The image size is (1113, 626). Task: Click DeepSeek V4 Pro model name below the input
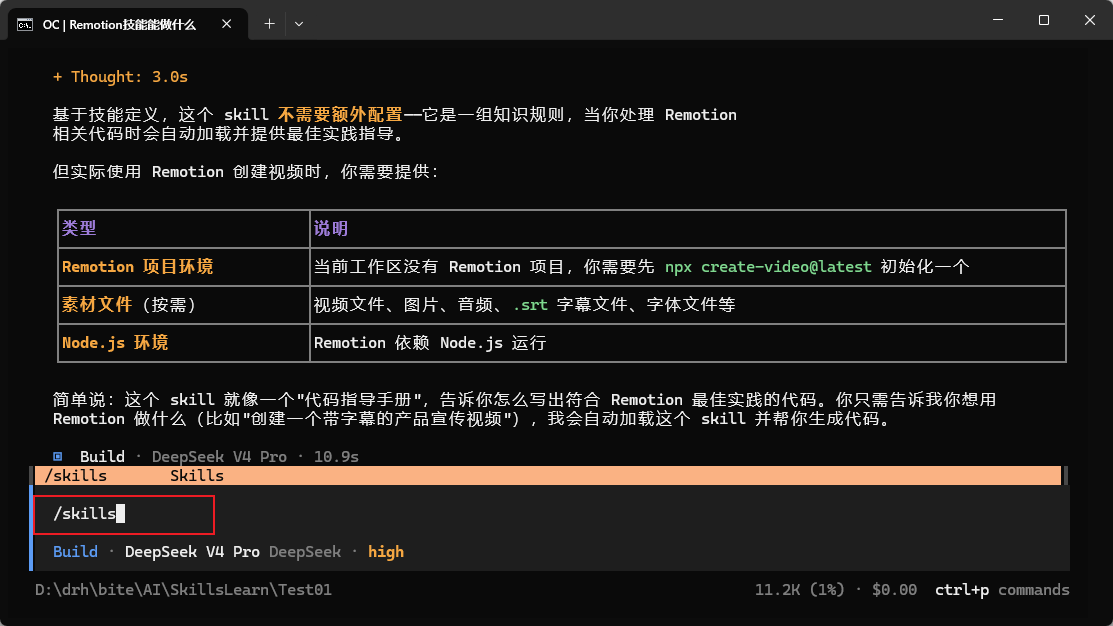[x=192, y=551]
